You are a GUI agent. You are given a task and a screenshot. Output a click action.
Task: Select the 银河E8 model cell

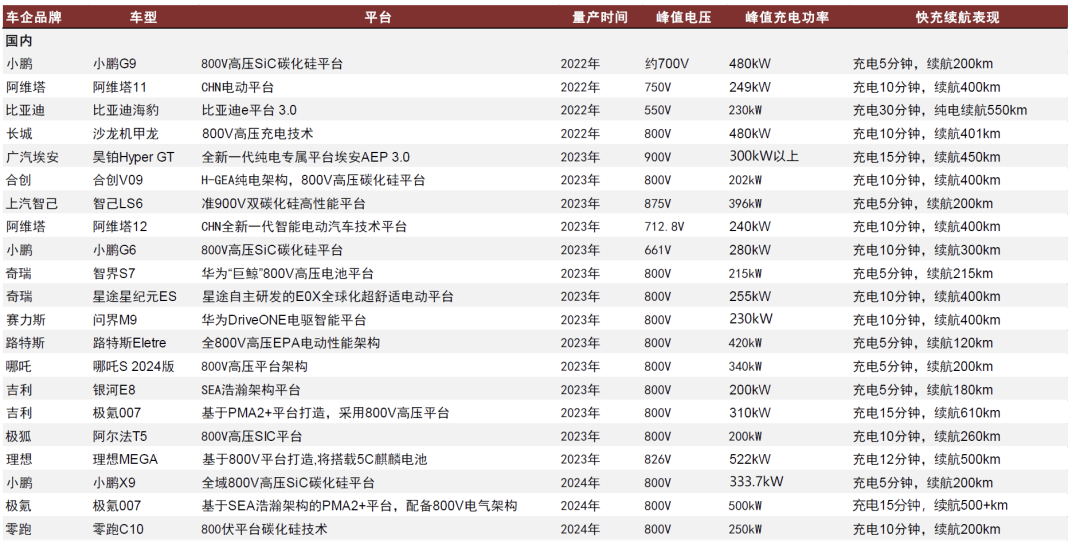coord(114,390)
